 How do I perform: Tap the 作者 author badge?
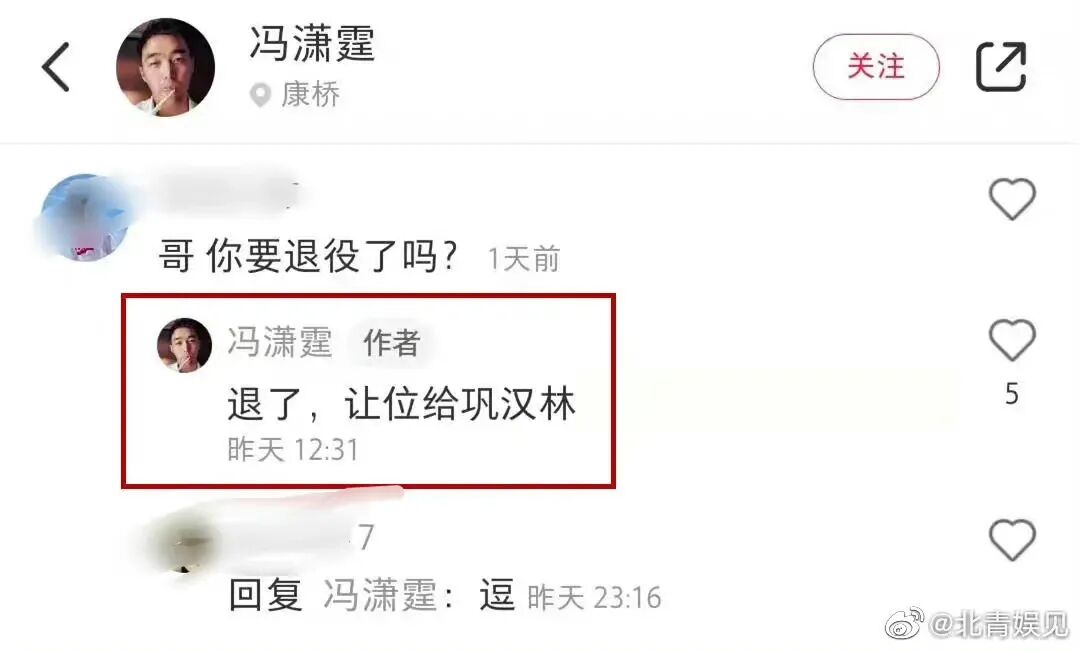tap(391, 342)
